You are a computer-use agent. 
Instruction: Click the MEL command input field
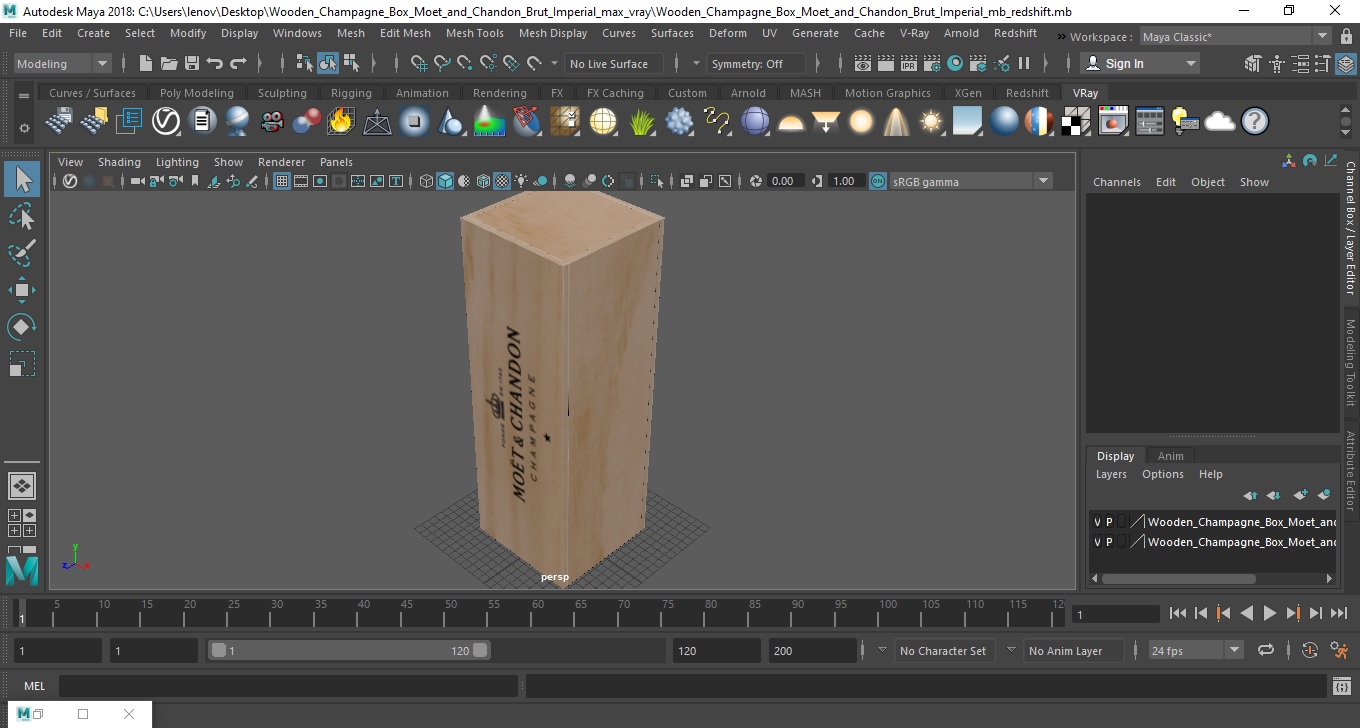[x=288, y=686]
